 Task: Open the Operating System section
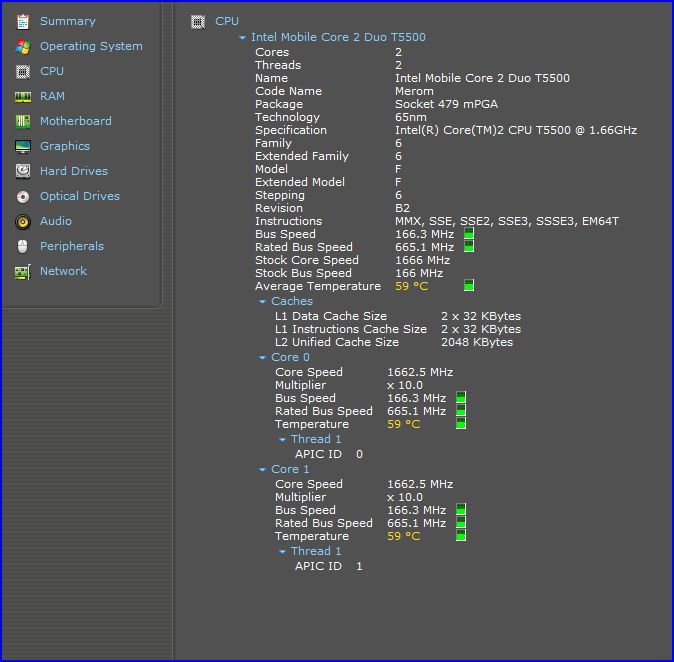point(91,46)
